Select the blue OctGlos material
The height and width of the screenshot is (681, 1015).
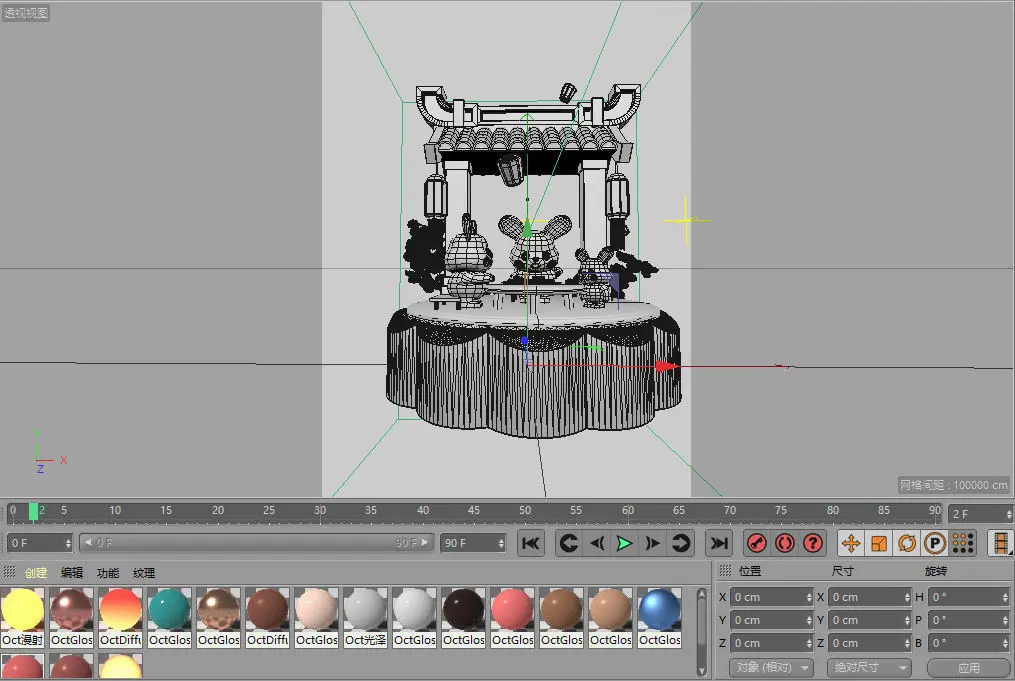[660, 617]
